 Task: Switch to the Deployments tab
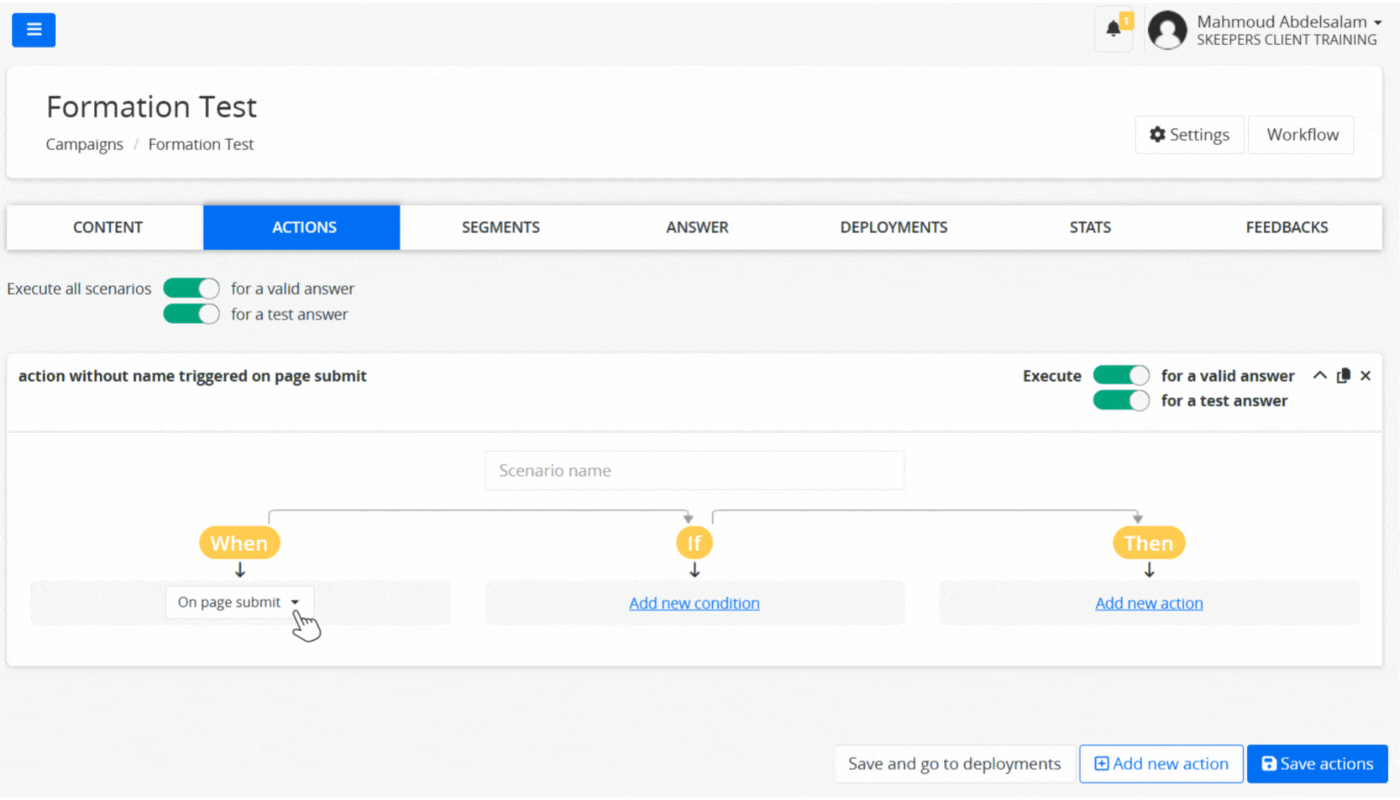coord(893,227)
